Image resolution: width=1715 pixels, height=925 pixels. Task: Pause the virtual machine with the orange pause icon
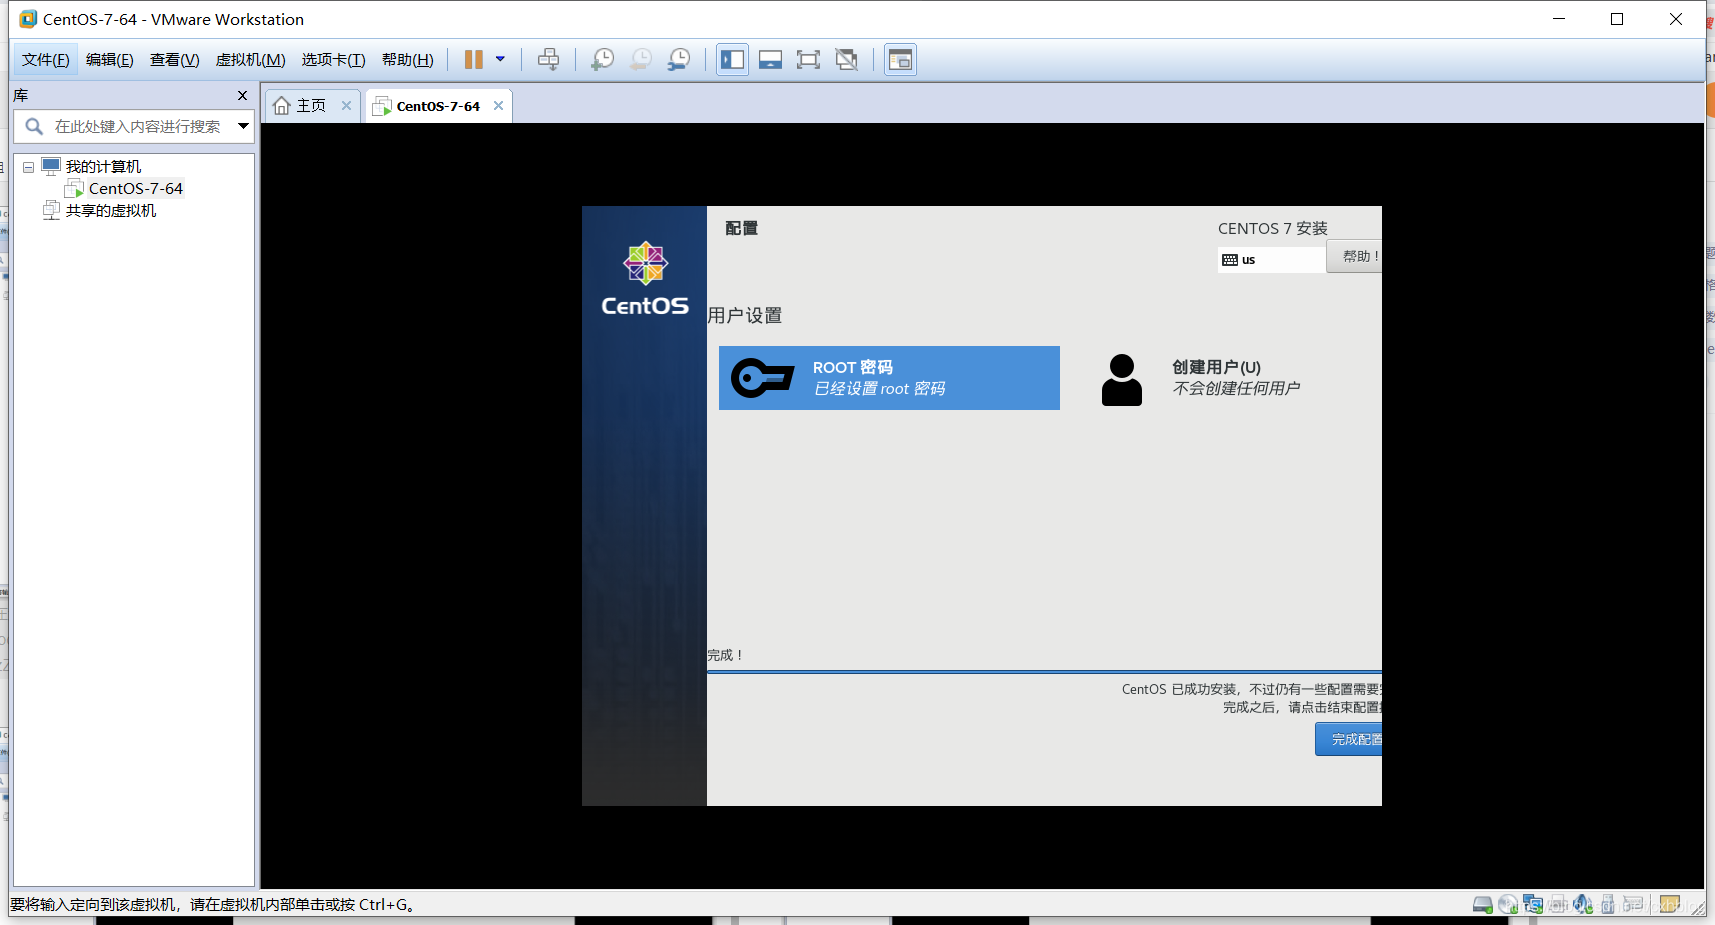click(474, 60)
